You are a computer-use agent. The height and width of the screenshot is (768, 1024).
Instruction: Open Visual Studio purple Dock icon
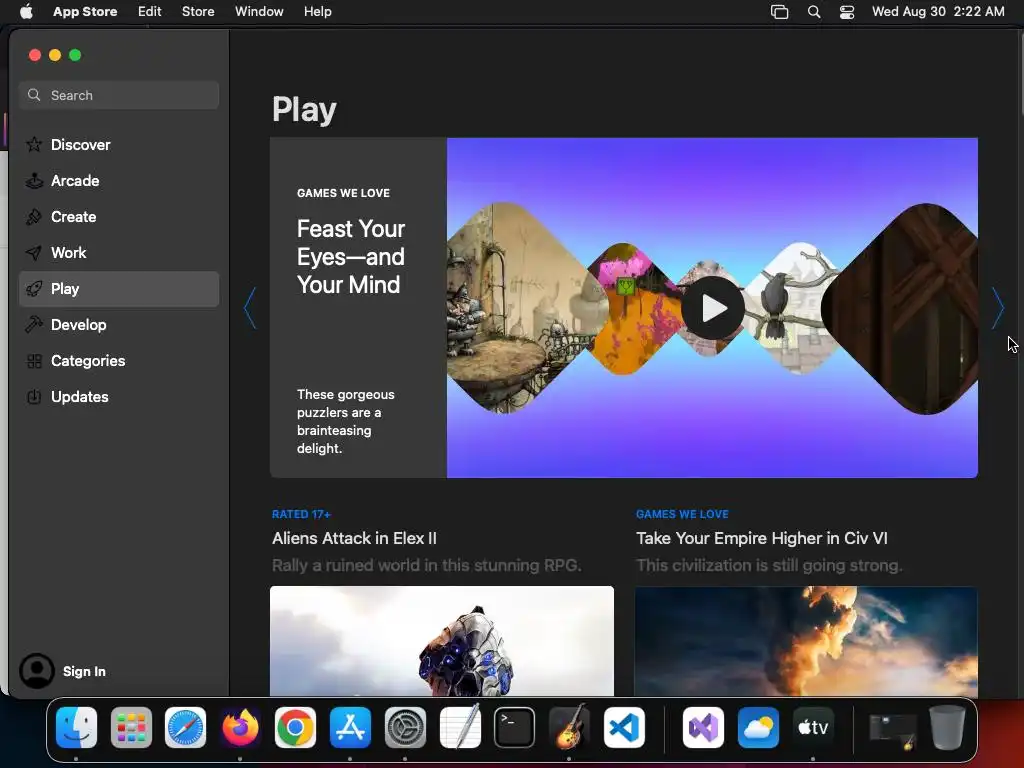[703, 728]
